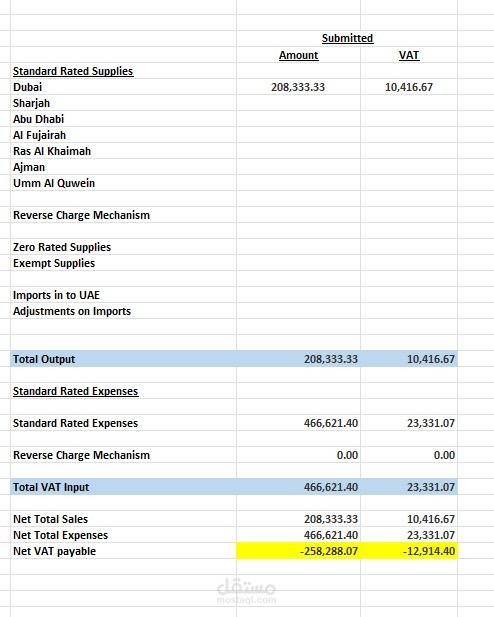This screenshot has height=617, width=494.
Task: Select Total VAT Input amount 466,621.40
Action: tap(331, 487)
